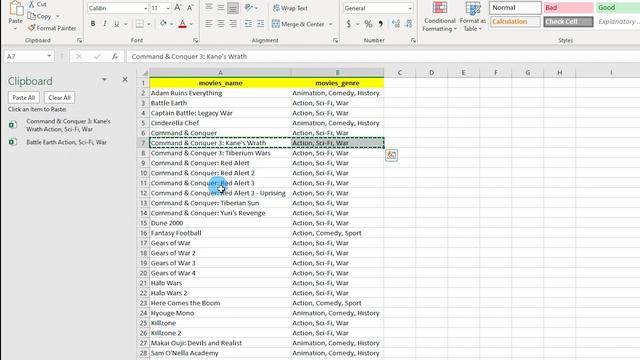Align text right
This screenshot has width=640, height=360.
(233, 24)
